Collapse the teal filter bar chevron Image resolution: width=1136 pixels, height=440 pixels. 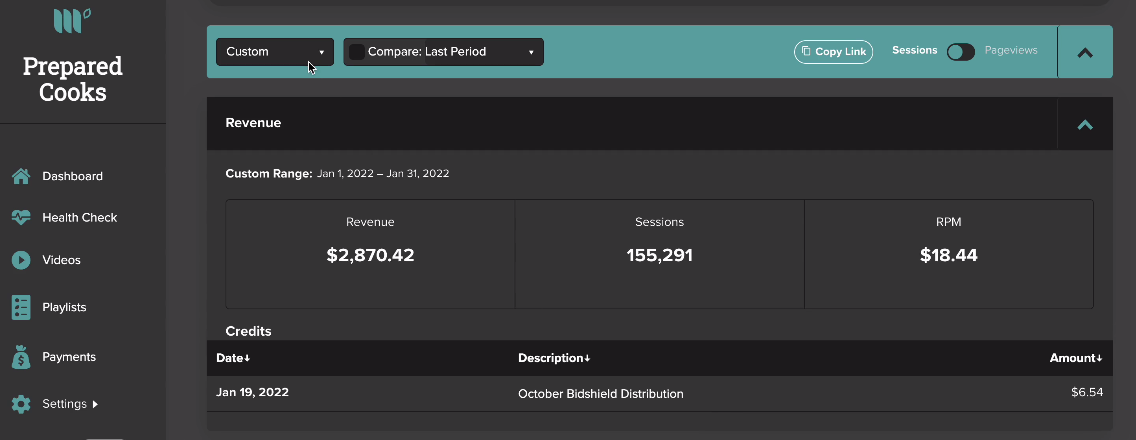click(1085, 52)
